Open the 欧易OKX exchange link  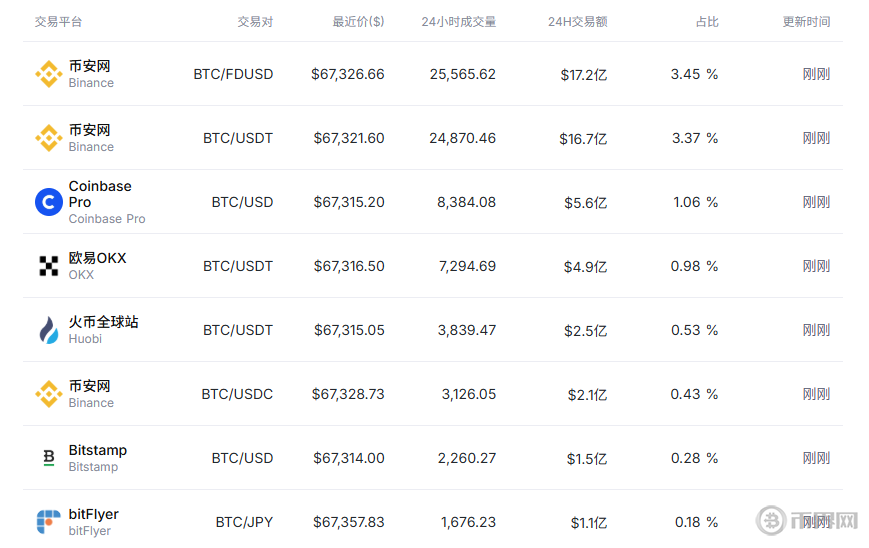point(98,258)
